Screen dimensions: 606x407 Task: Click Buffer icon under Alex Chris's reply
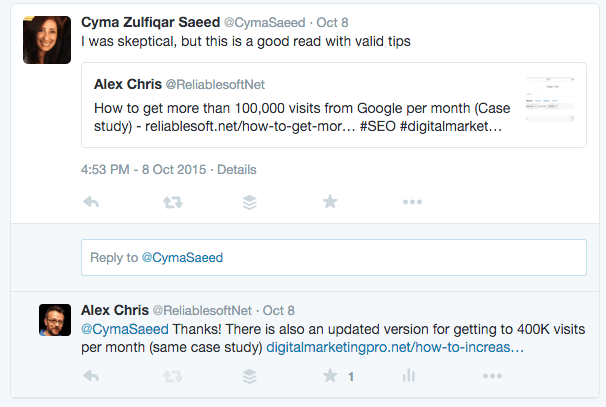[x=250, y=376]
